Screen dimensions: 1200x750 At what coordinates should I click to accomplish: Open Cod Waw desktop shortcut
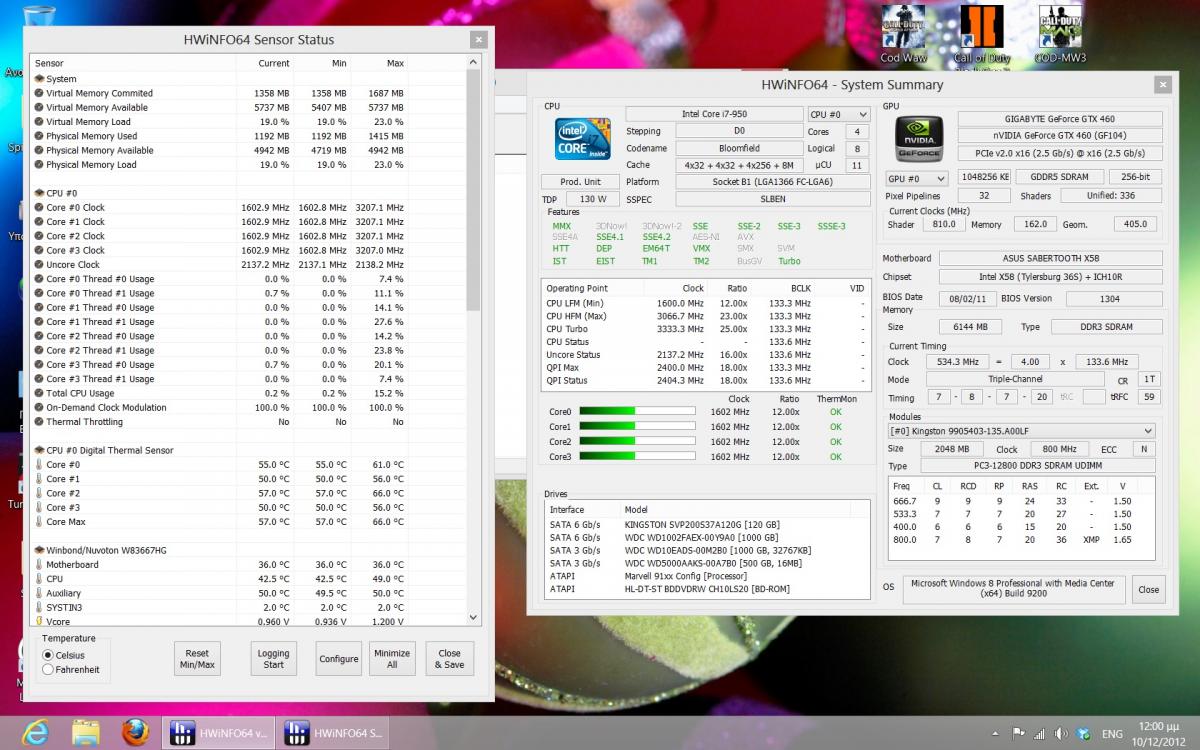click(903, 35)
